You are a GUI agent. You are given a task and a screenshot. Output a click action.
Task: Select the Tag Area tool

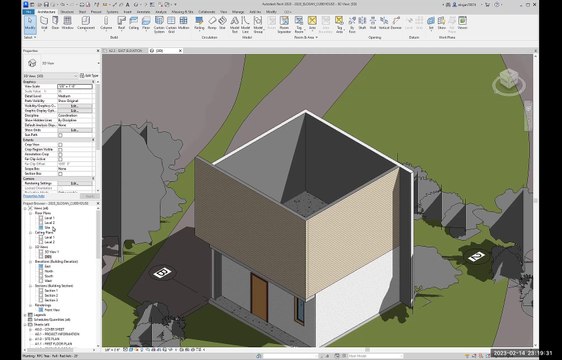339,24
